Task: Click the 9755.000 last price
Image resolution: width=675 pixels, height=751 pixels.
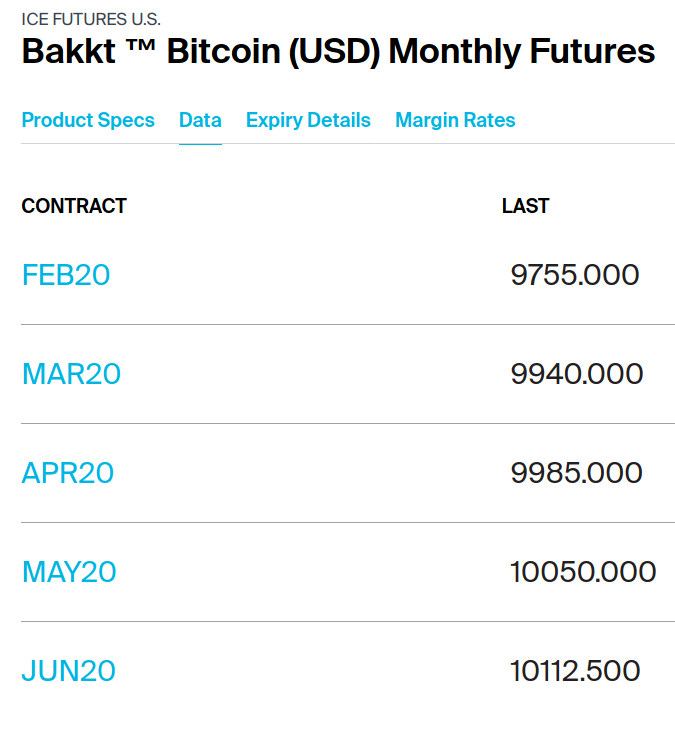Action: coord(574,275)
